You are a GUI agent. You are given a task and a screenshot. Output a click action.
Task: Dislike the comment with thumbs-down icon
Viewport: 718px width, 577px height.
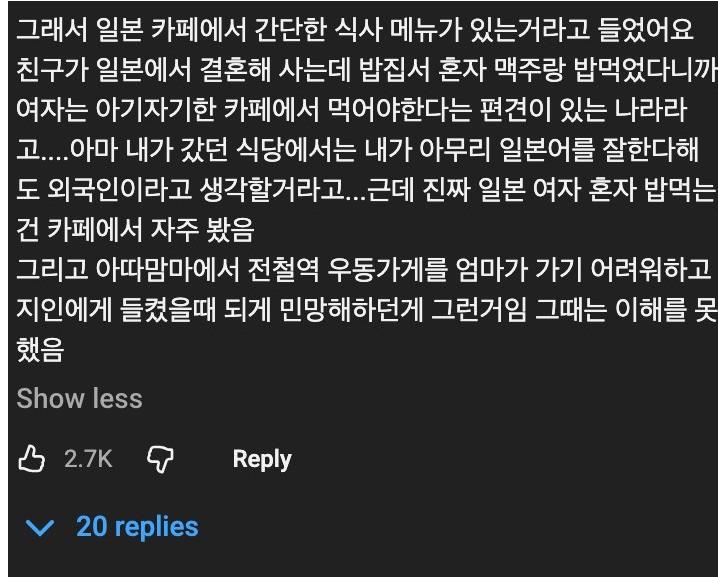coord(160,459)
